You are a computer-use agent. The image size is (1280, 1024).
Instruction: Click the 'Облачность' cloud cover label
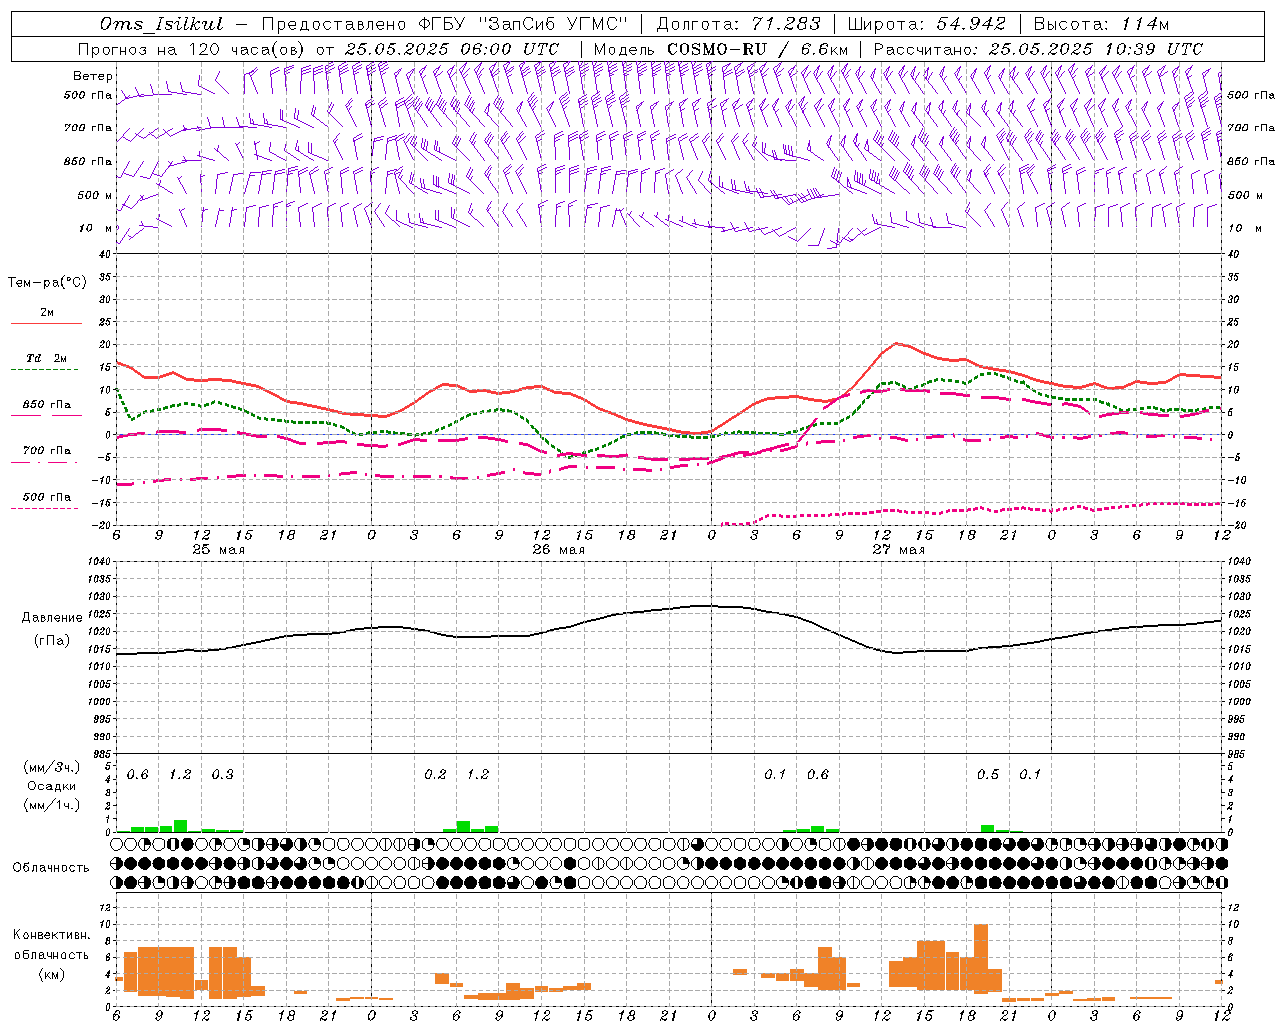pyautogui.click(x=51, y=868)
